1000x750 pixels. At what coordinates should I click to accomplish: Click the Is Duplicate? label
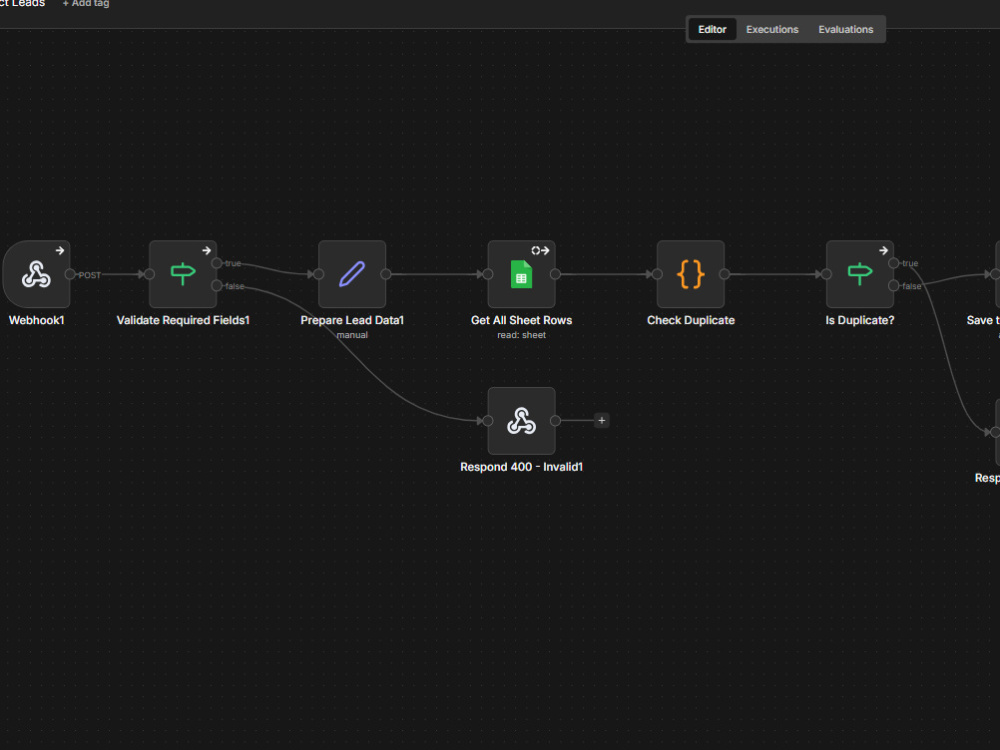coord(860,320)
